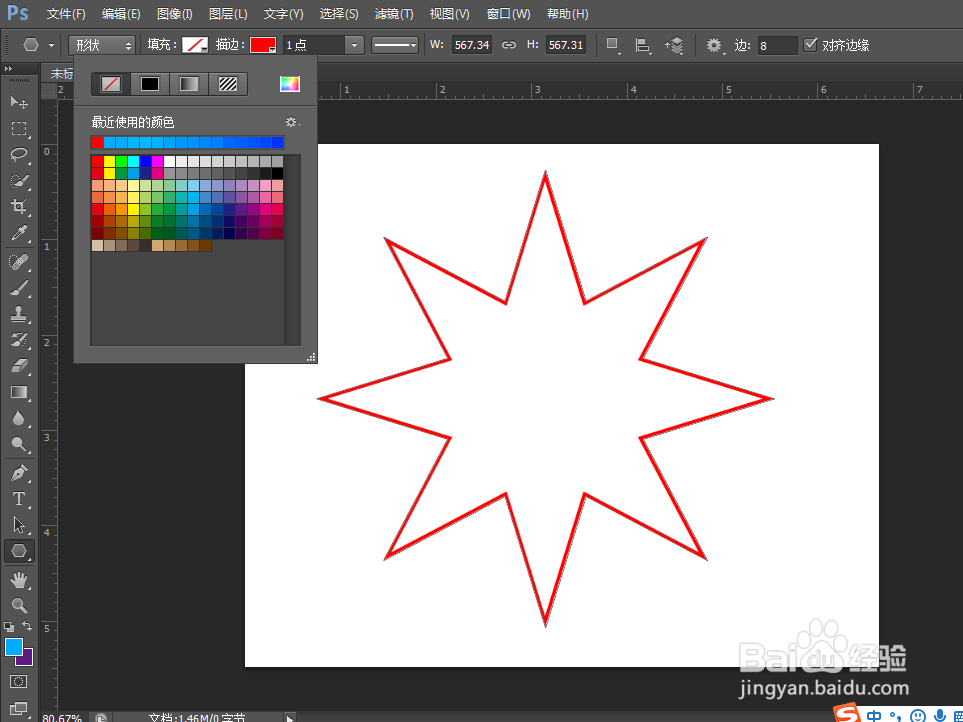Image resolution: width=963 pixels, height=722 pixels.
Task: Open the Image menu
Action: tap(174, 14)
